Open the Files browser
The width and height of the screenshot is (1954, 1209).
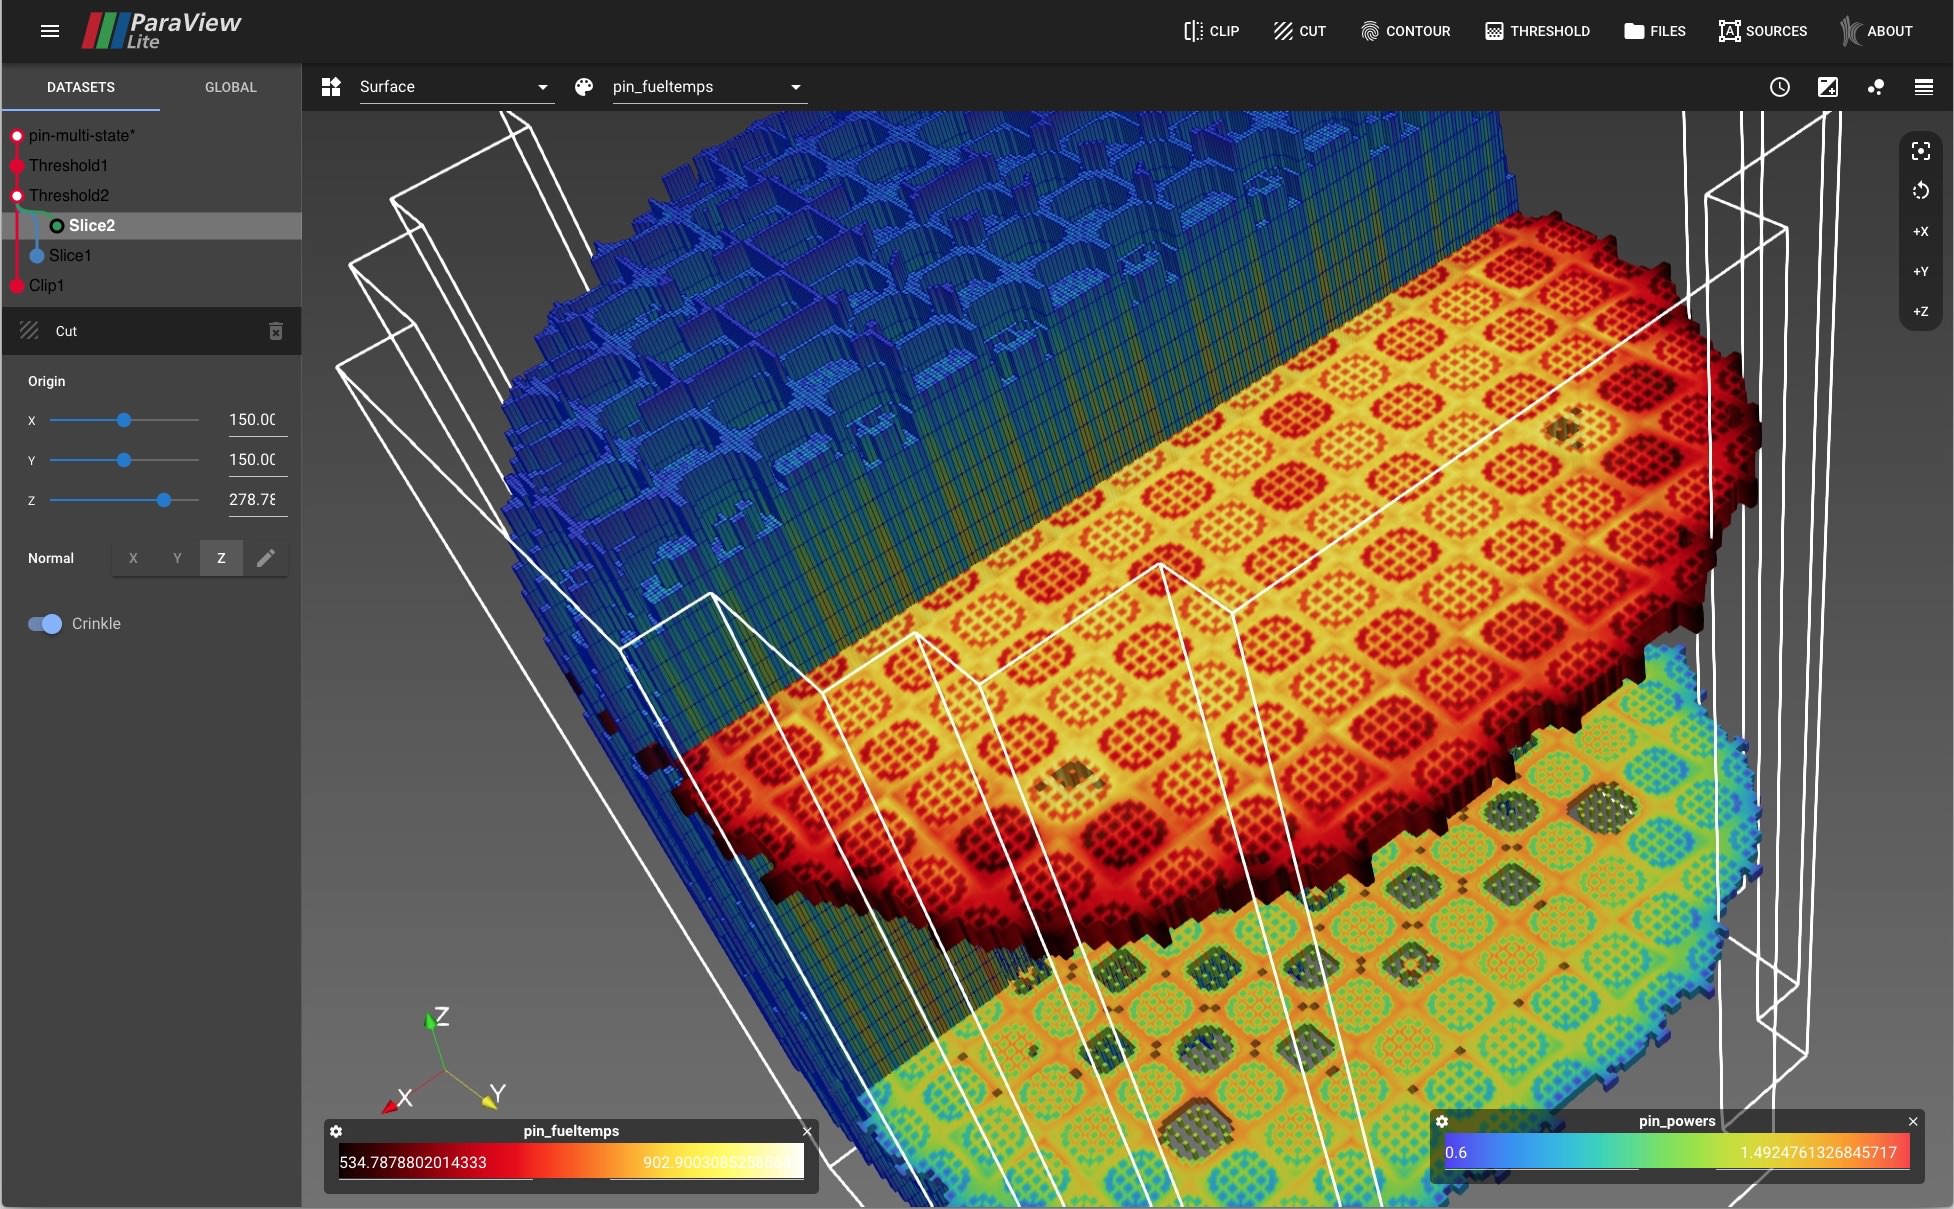pyautogui.click(x=1655, y=31)
